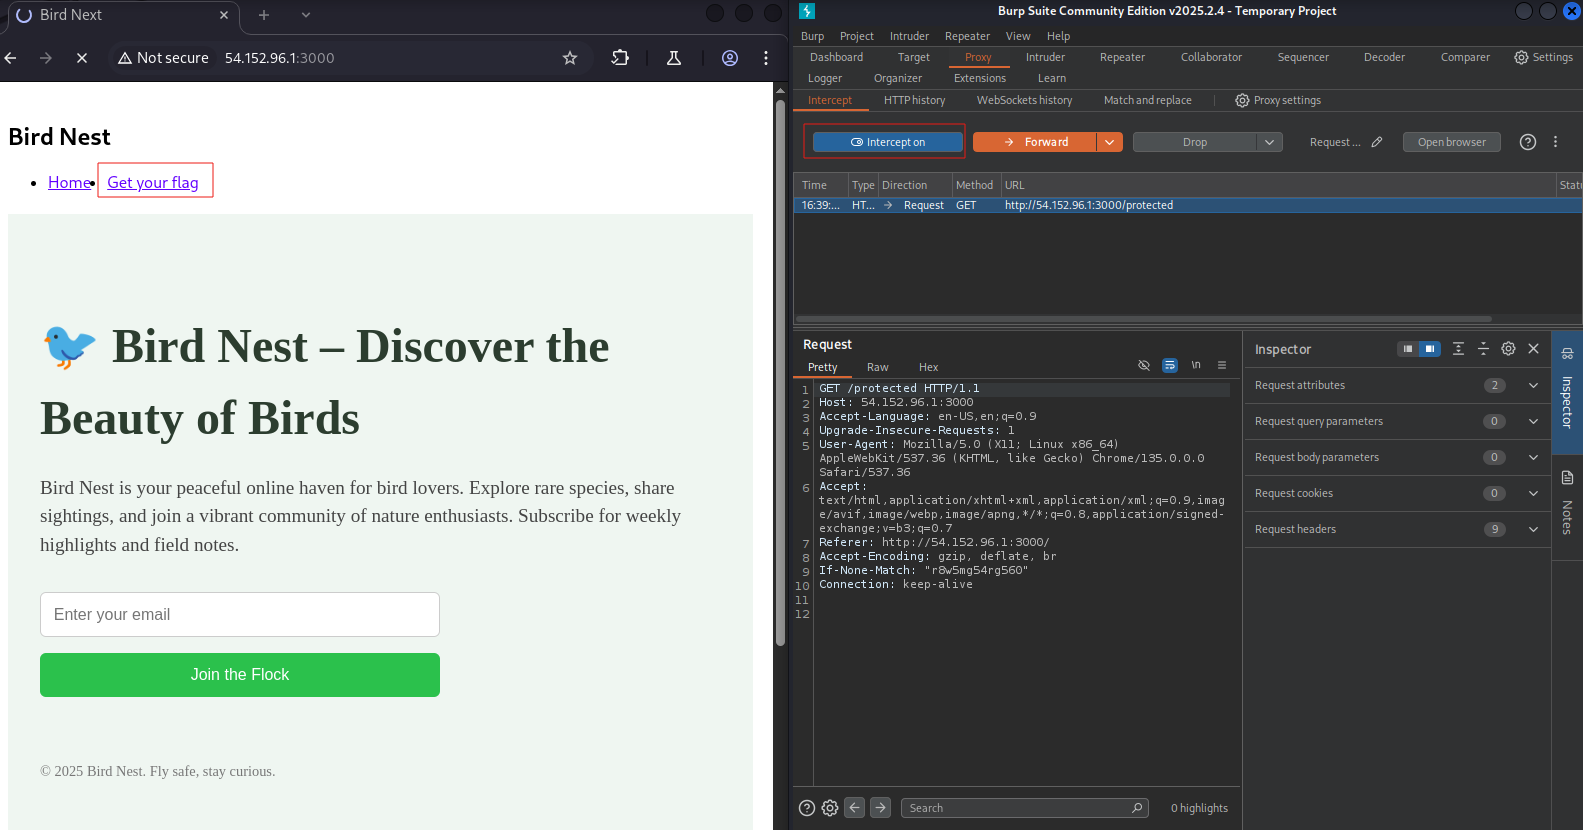
Task: Switch request view to Hex
Action: coord(928,367)
